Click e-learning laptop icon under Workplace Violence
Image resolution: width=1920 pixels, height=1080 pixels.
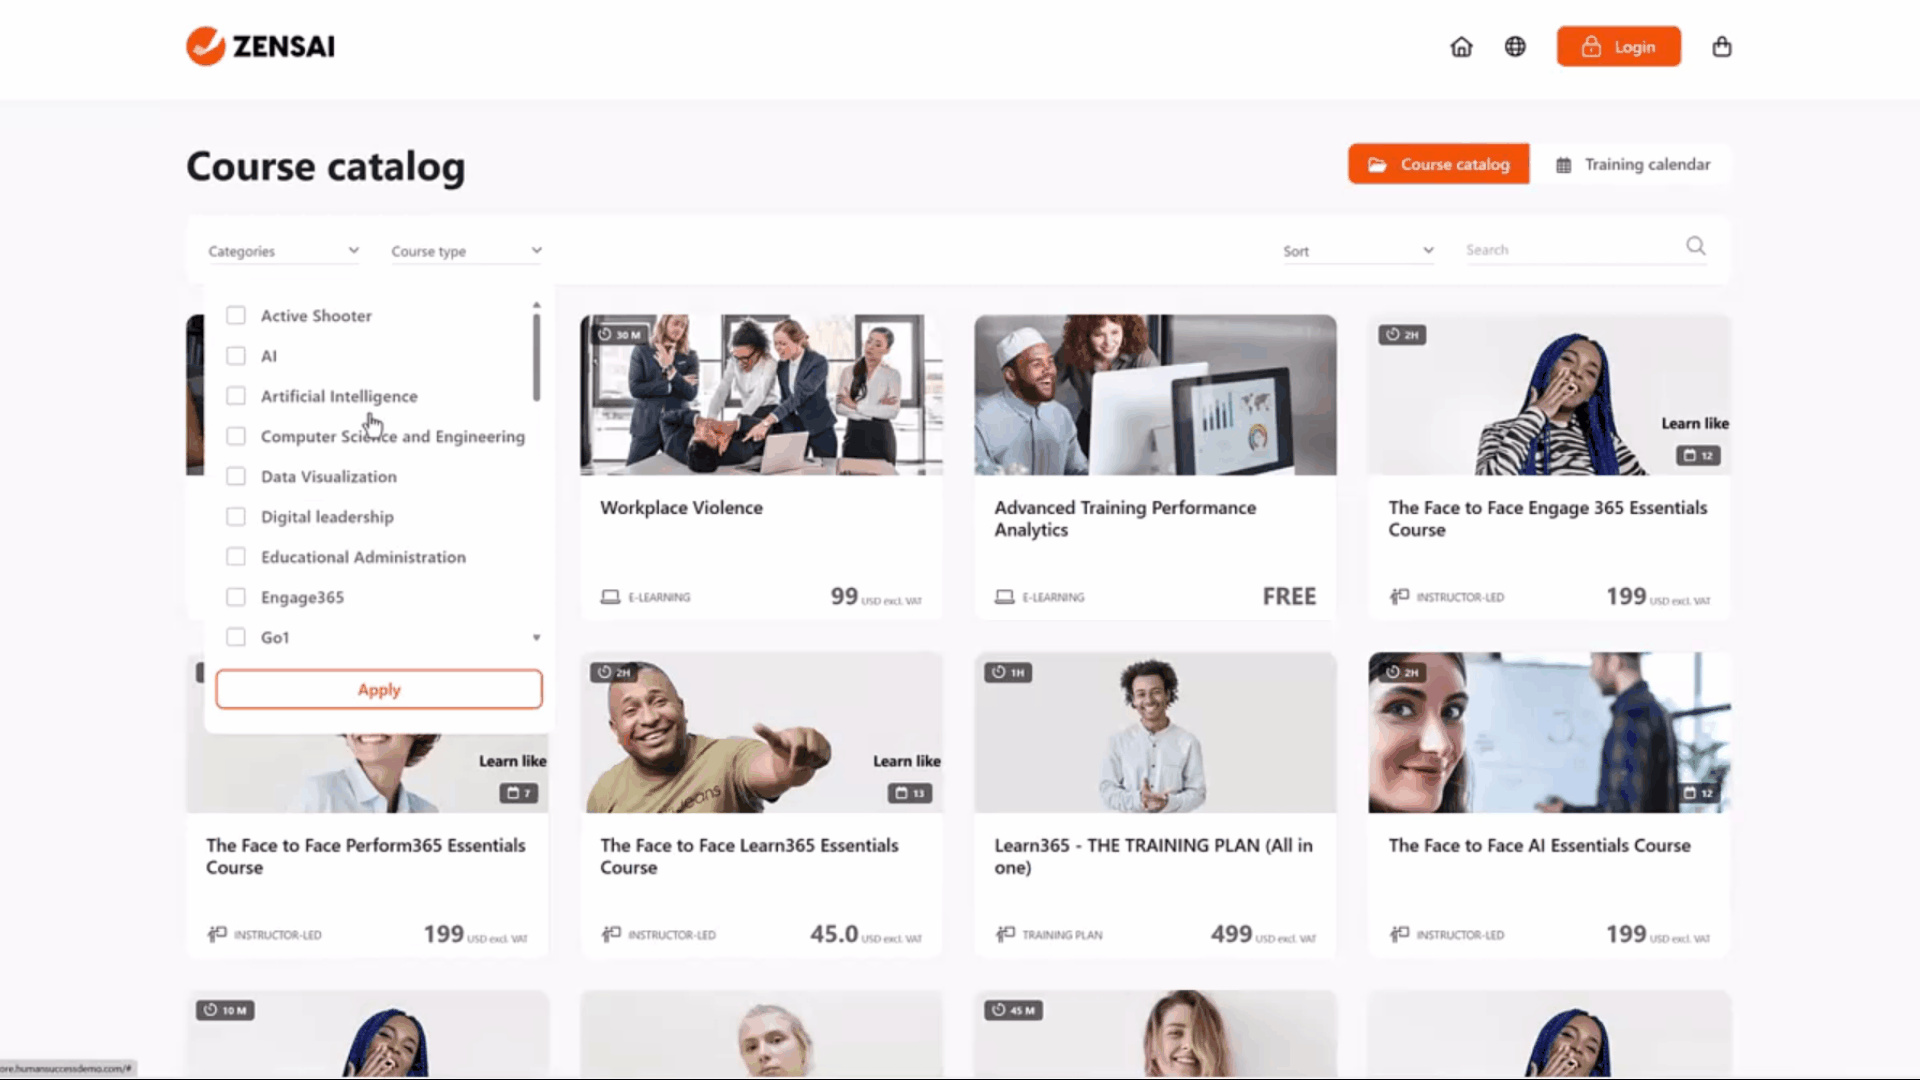point(610,597)
